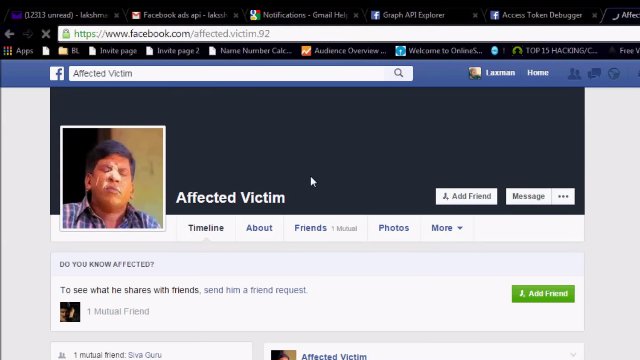Viewport: 640px width, 360px height.
Task: Open the Friend Requests icon
Action: pyautogui.click(x=574, y=73)
